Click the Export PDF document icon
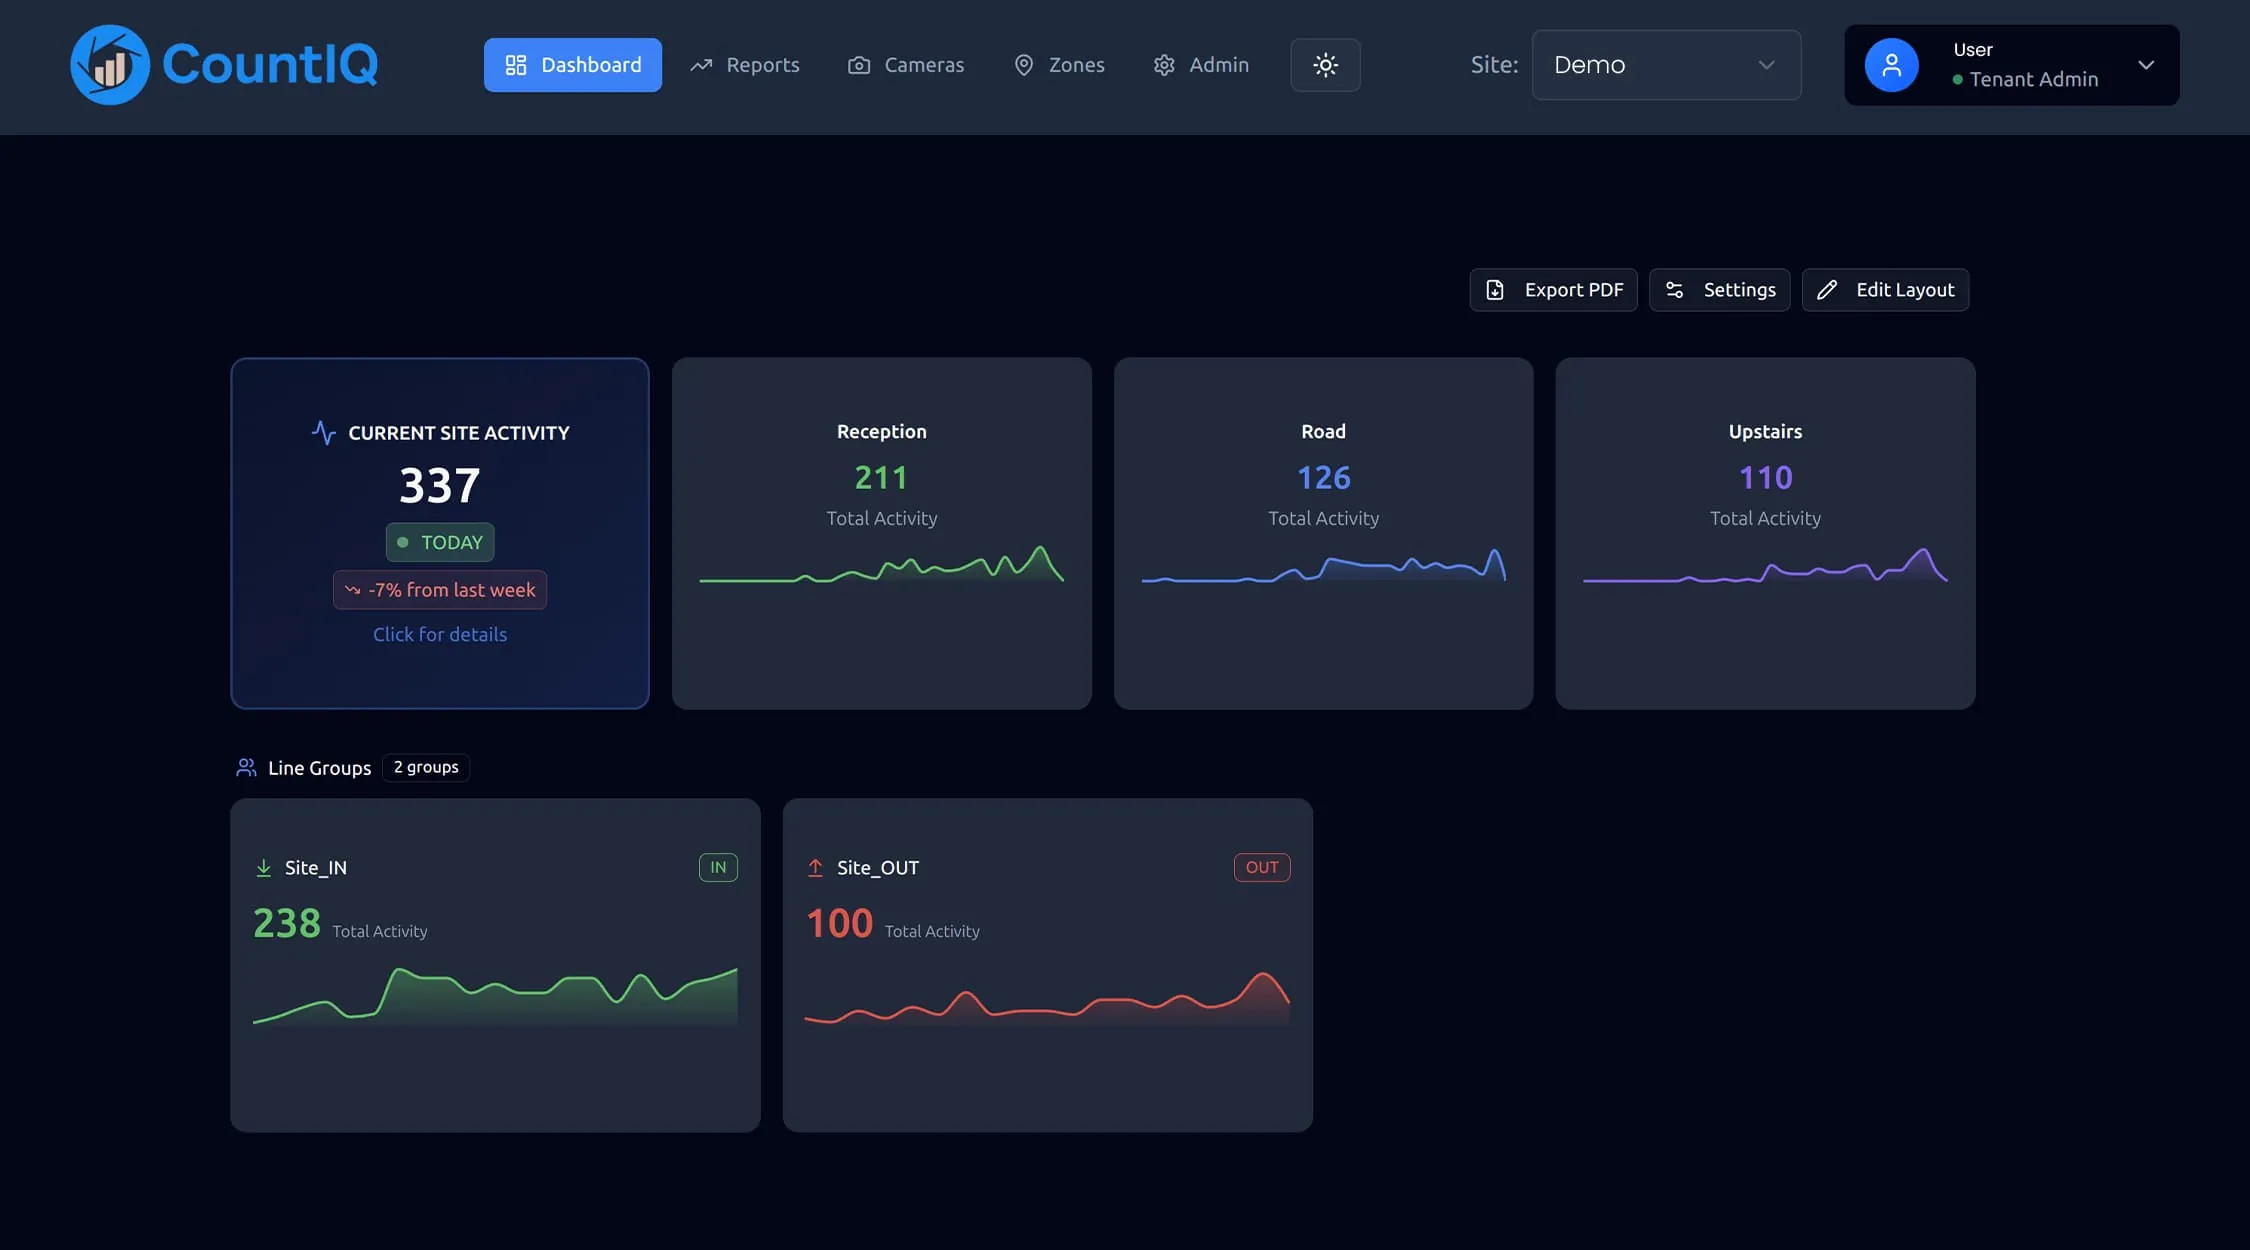The image size is (2250, 1250). coord(1496,290)
